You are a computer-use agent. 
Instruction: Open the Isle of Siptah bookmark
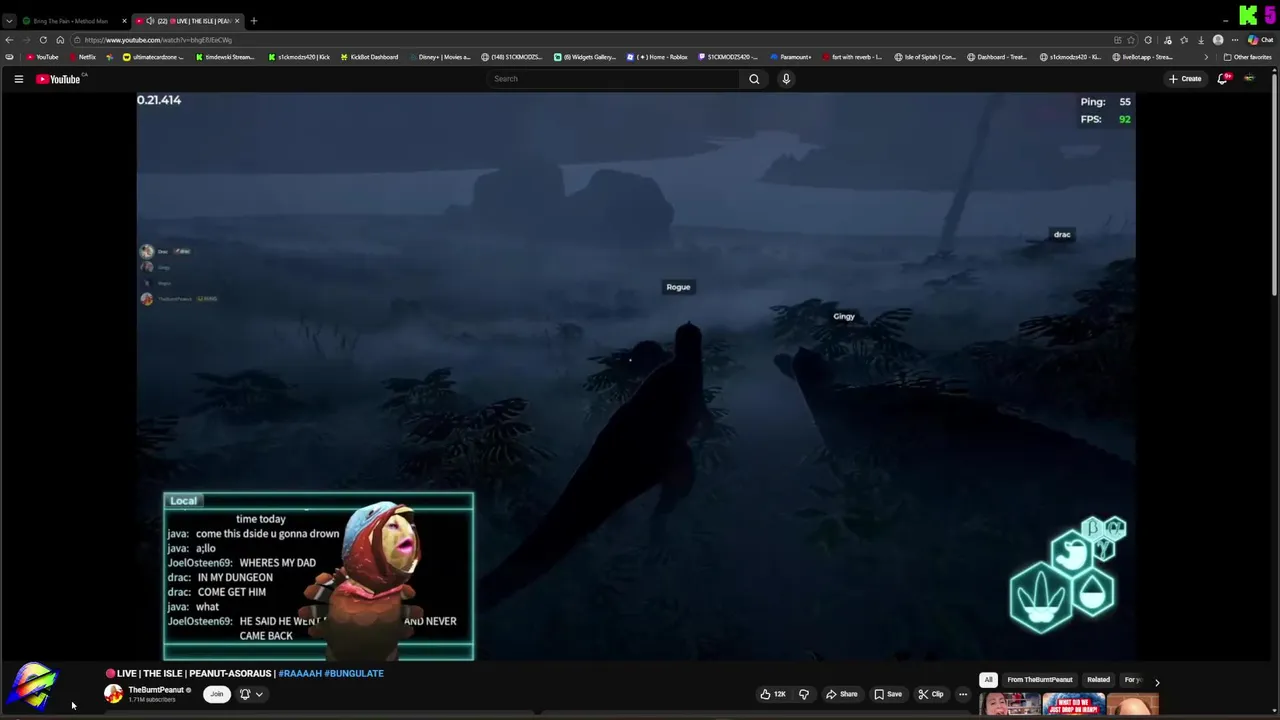925,57
